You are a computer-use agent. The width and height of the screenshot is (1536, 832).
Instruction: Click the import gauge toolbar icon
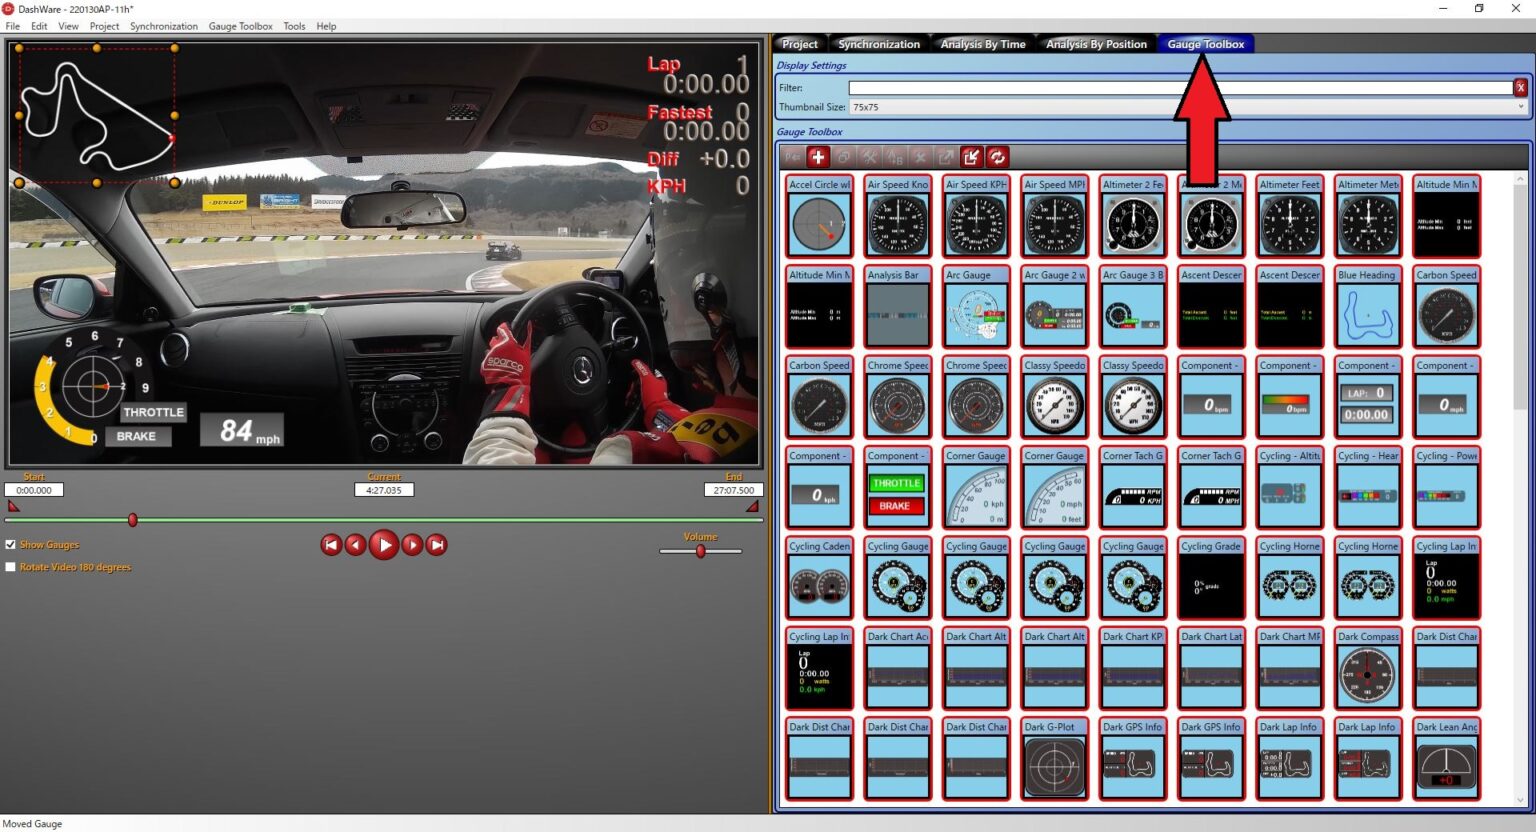tap(971, 157)
